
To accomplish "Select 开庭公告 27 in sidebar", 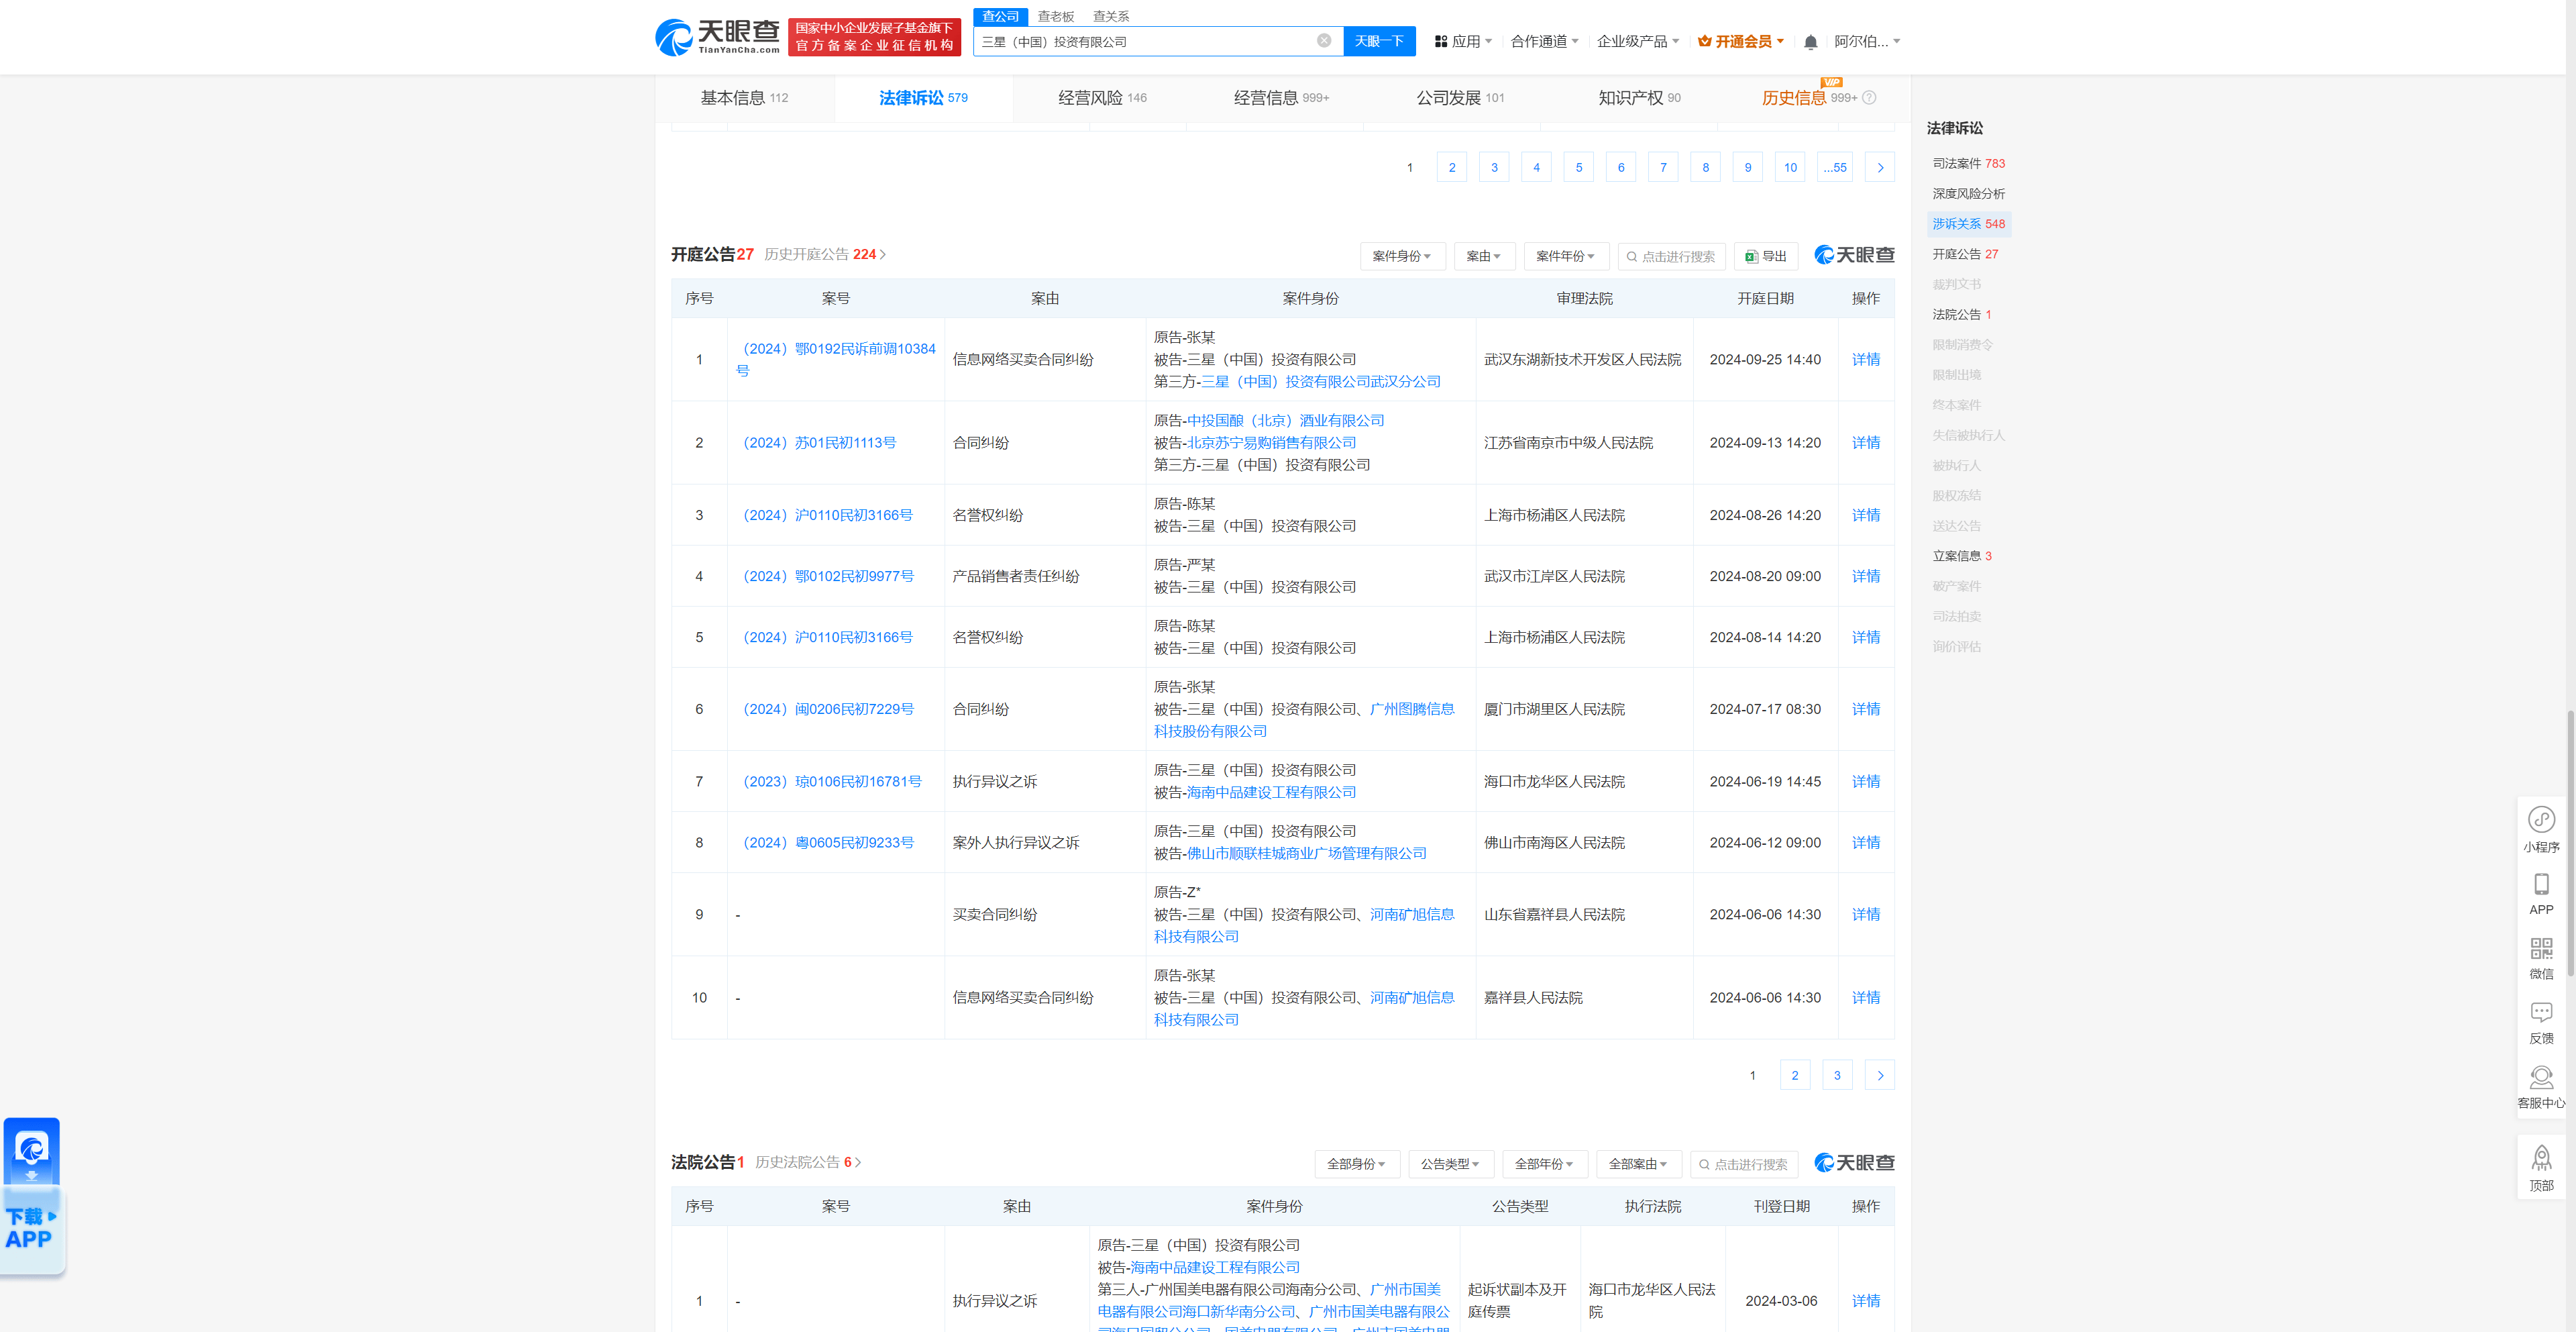I will coord(1965,254).
